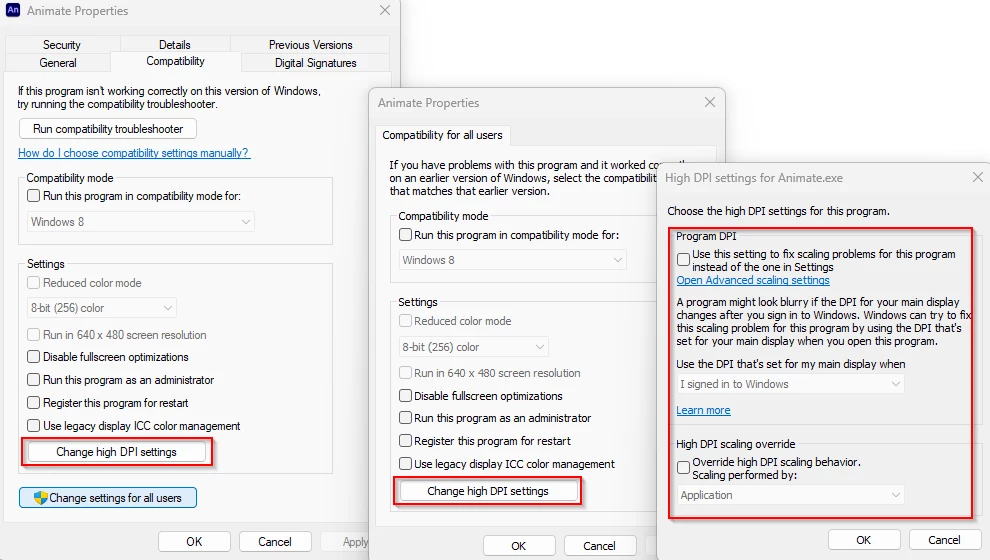Switch to Previous Versions tab
This screenshot has width=990, height=560.
tap(311, 45)
